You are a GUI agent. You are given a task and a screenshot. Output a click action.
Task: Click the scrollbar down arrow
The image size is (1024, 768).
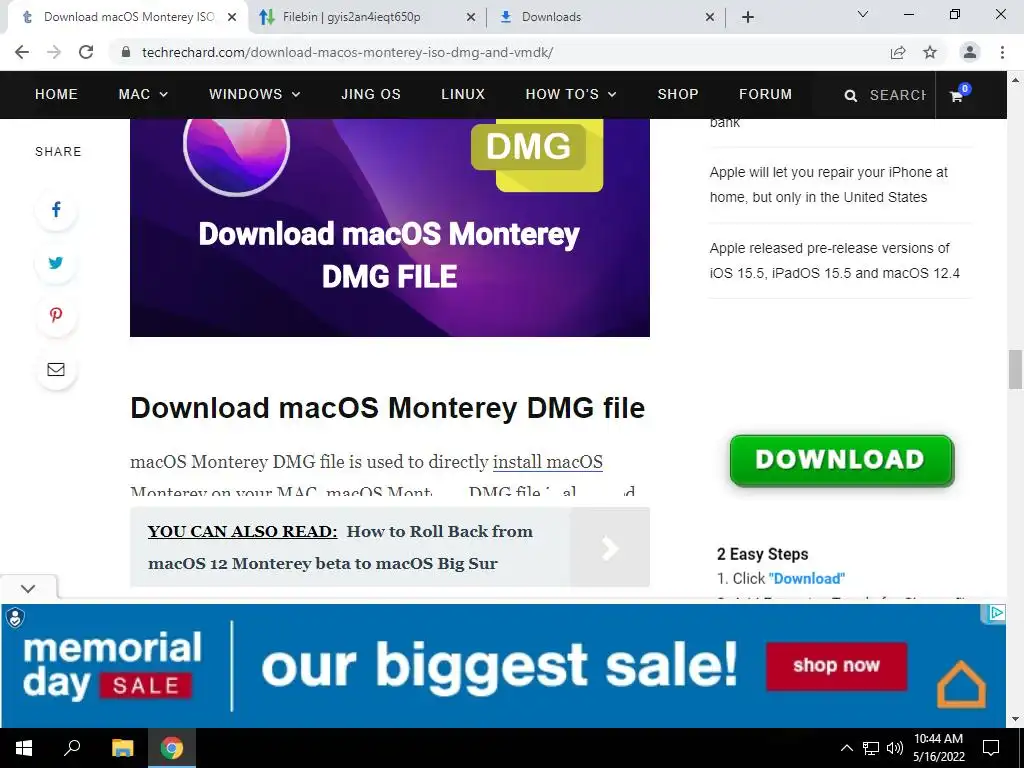1015,720
